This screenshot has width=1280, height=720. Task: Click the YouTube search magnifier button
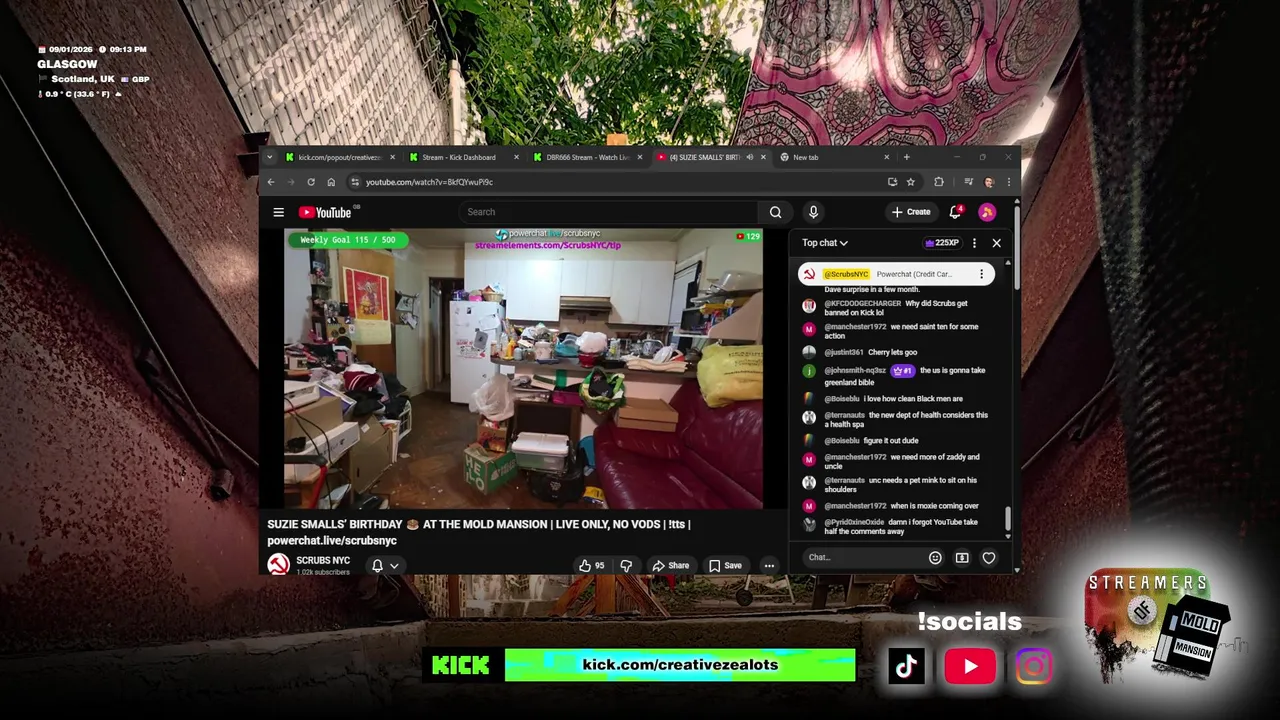click(775, 212)
